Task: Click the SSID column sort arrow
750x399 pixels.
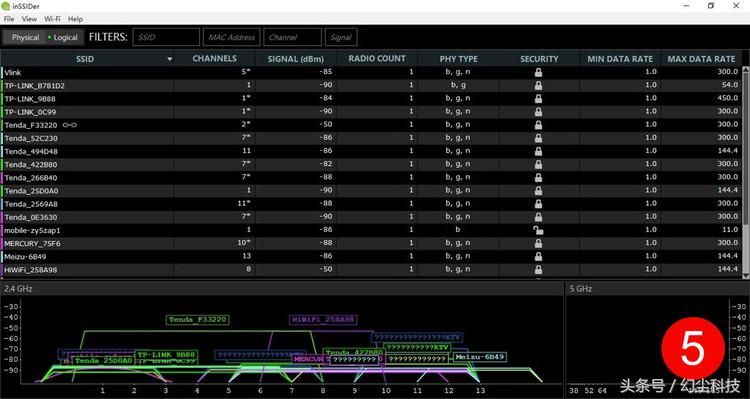Action: click(169, 59)
